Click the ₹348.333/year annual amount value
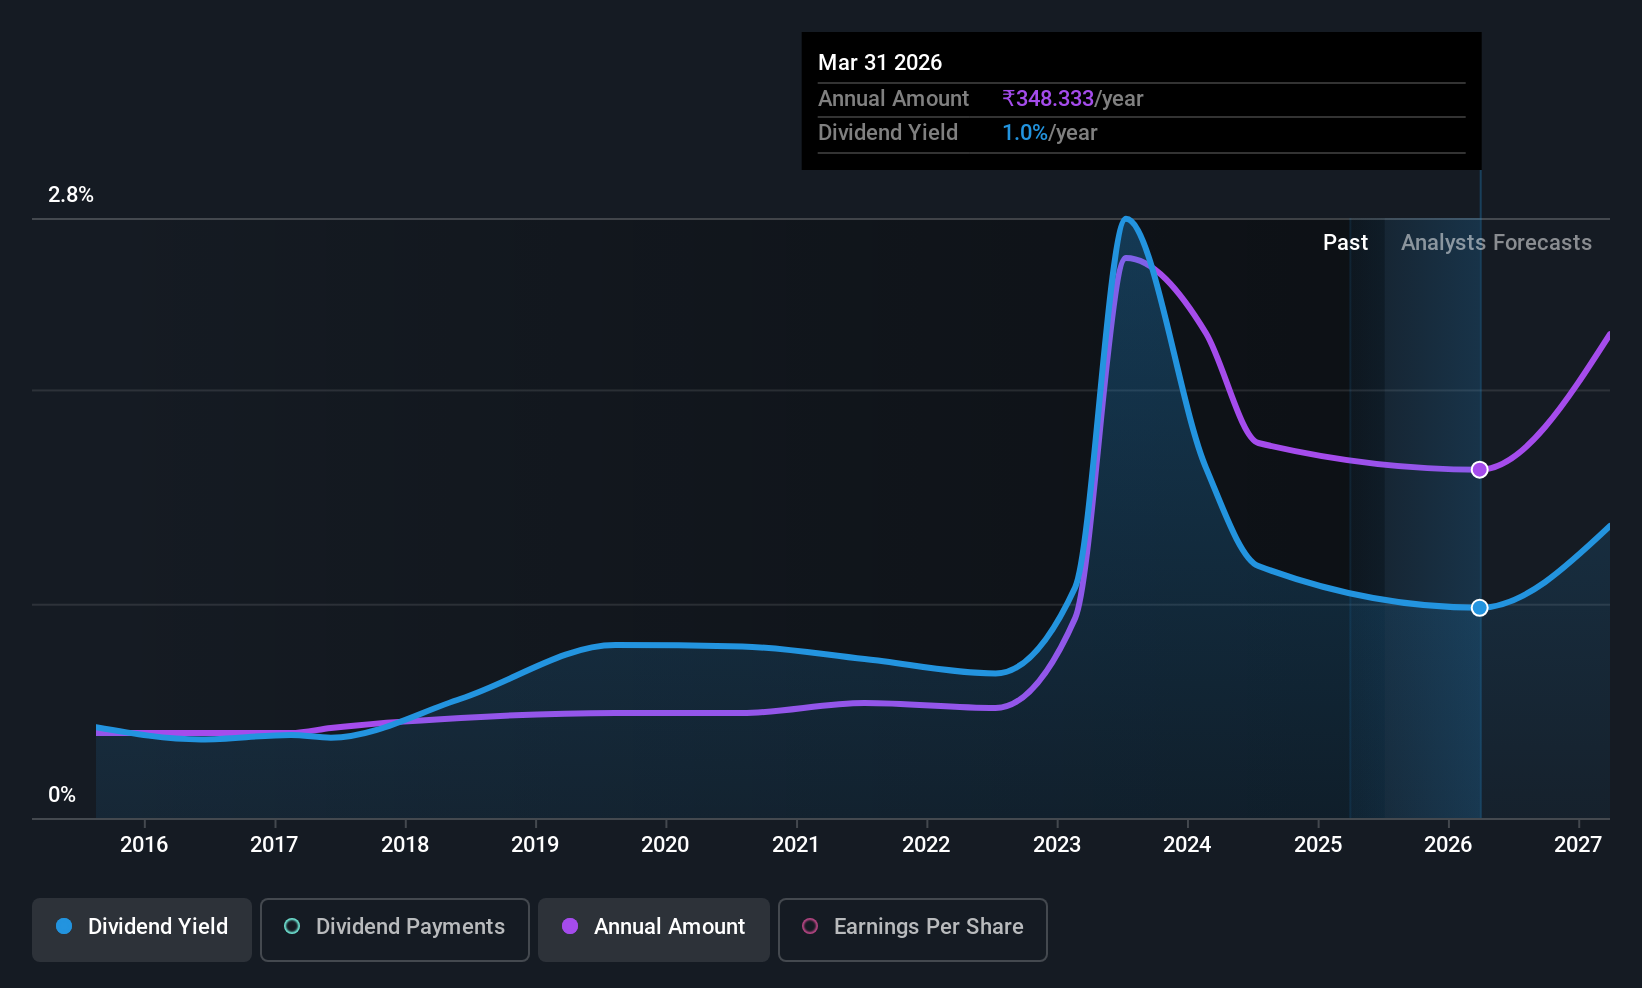This screenshot has width=1642, height=988. [1073, 99]
